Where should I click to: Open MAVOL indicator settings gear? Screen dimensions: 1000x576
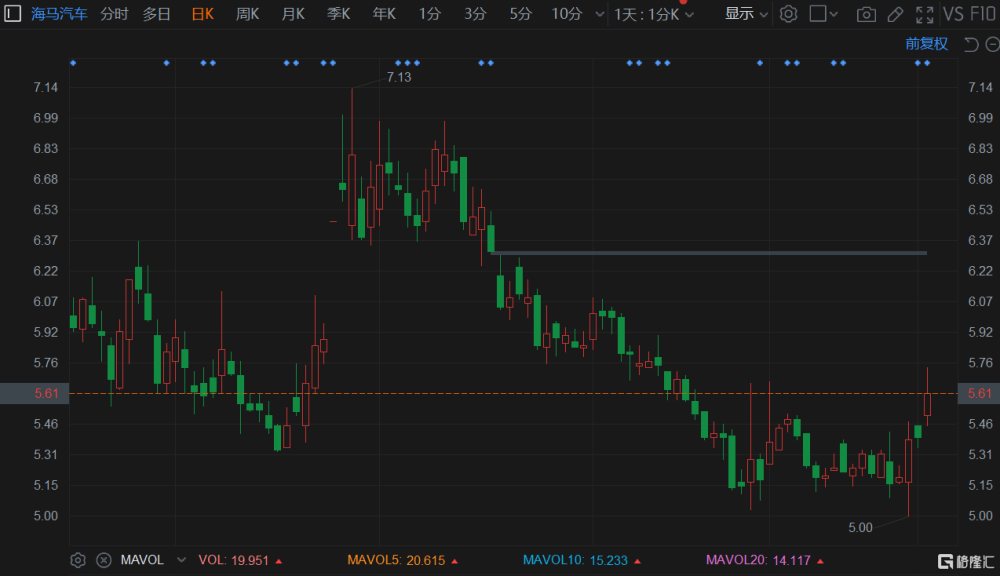(x=78, y=560)
